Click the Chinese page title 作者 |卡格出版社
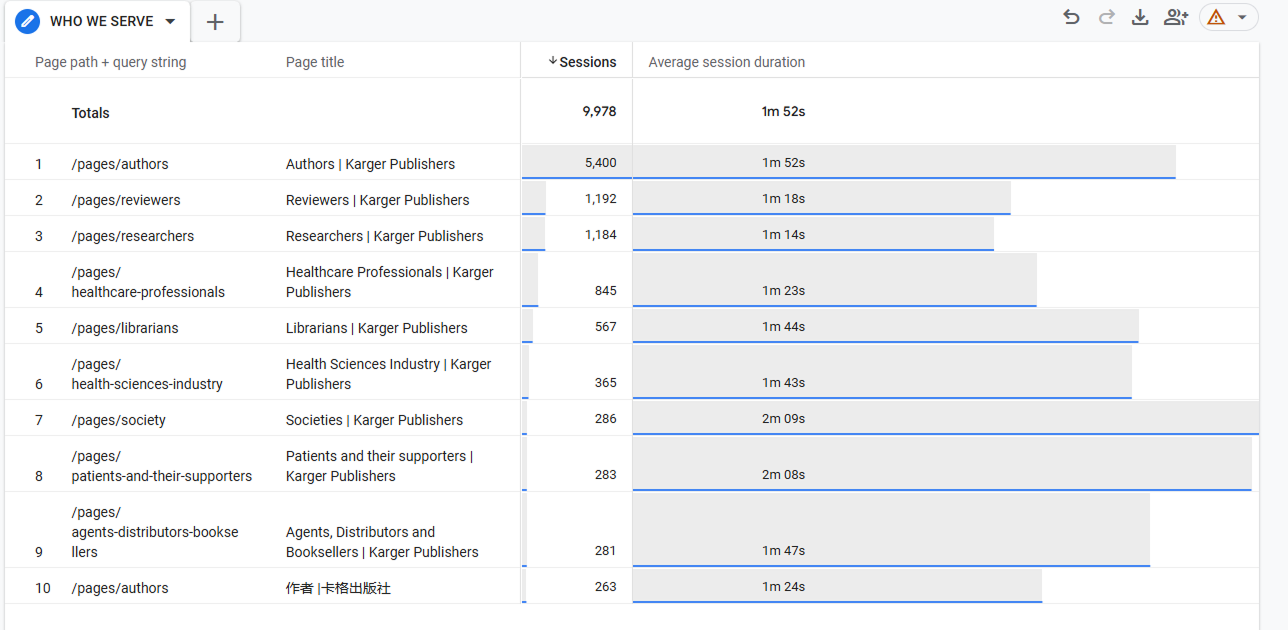Screen dimensions: 1288x630 338,588
